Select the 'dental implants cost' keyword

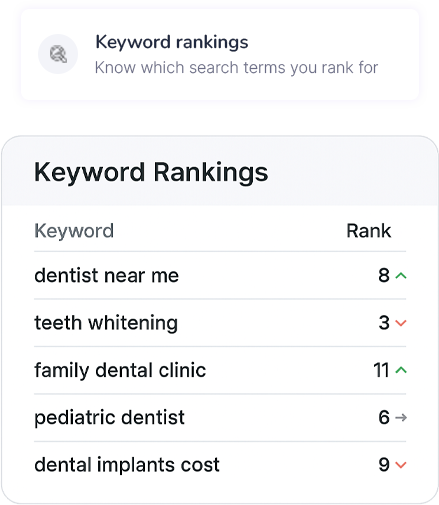[x=127, y=465]
